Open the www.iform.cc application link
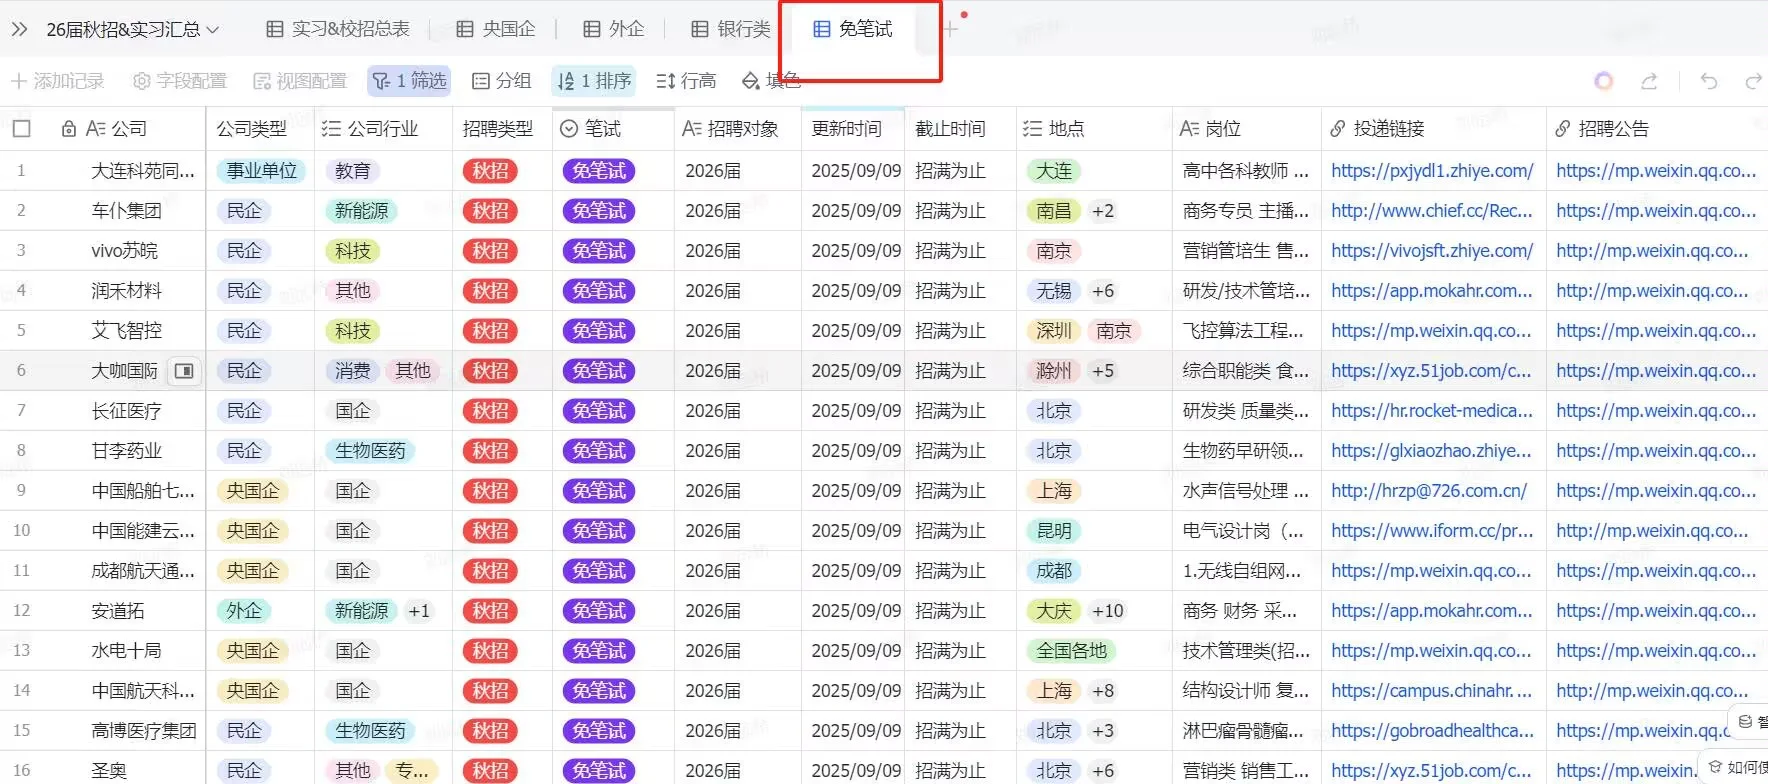 pyautogui.click(x=1432, y=531)
